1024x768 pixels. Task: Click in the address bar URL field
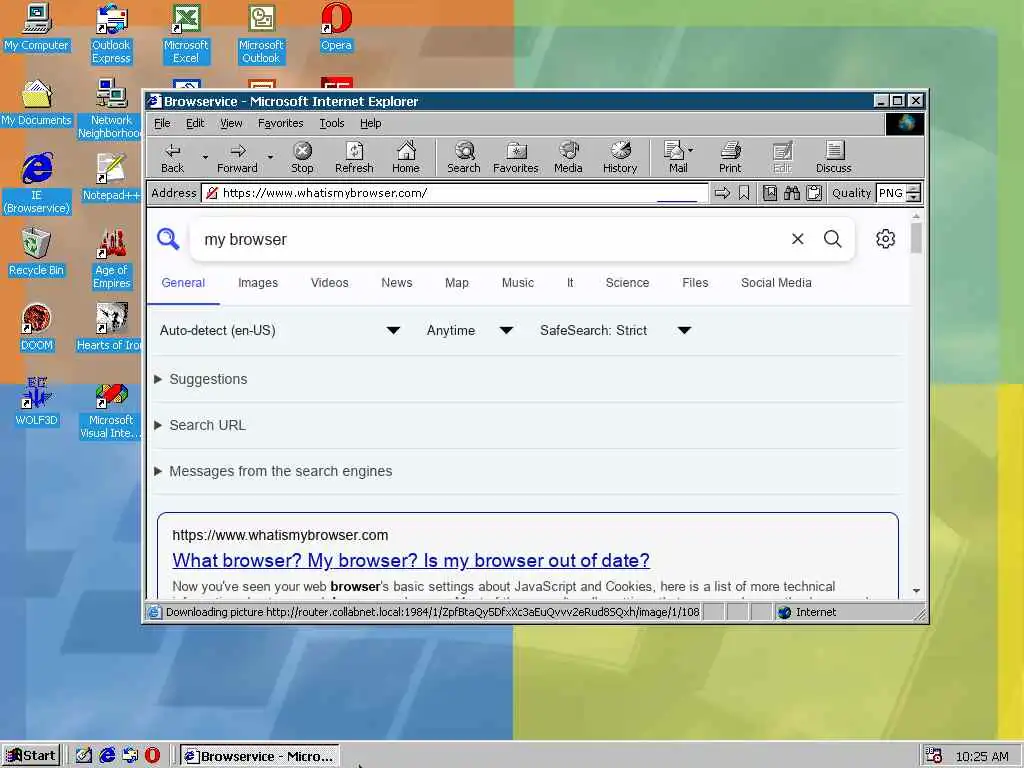click(x=454, y=193)
